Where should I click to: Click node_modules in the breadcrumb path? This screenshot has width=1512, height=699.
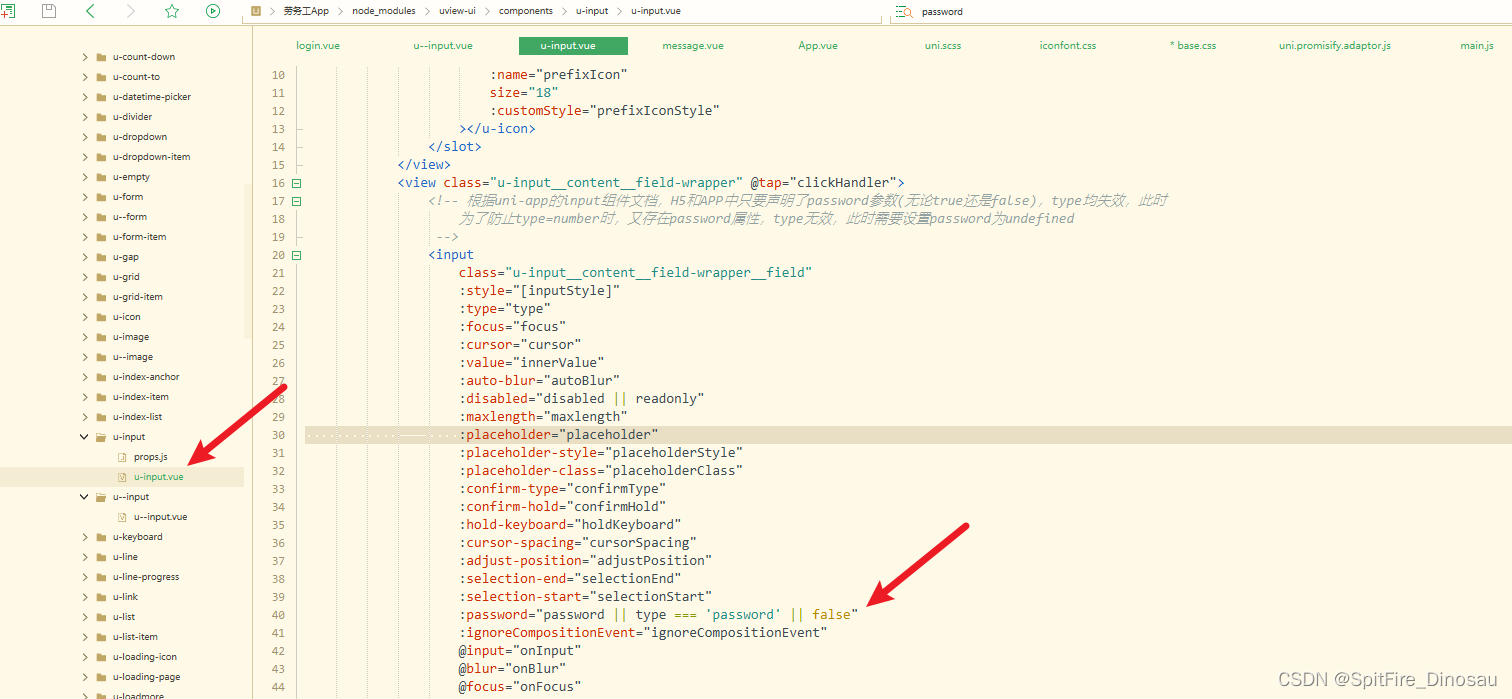pyautogui.click(x=384, y=11)
